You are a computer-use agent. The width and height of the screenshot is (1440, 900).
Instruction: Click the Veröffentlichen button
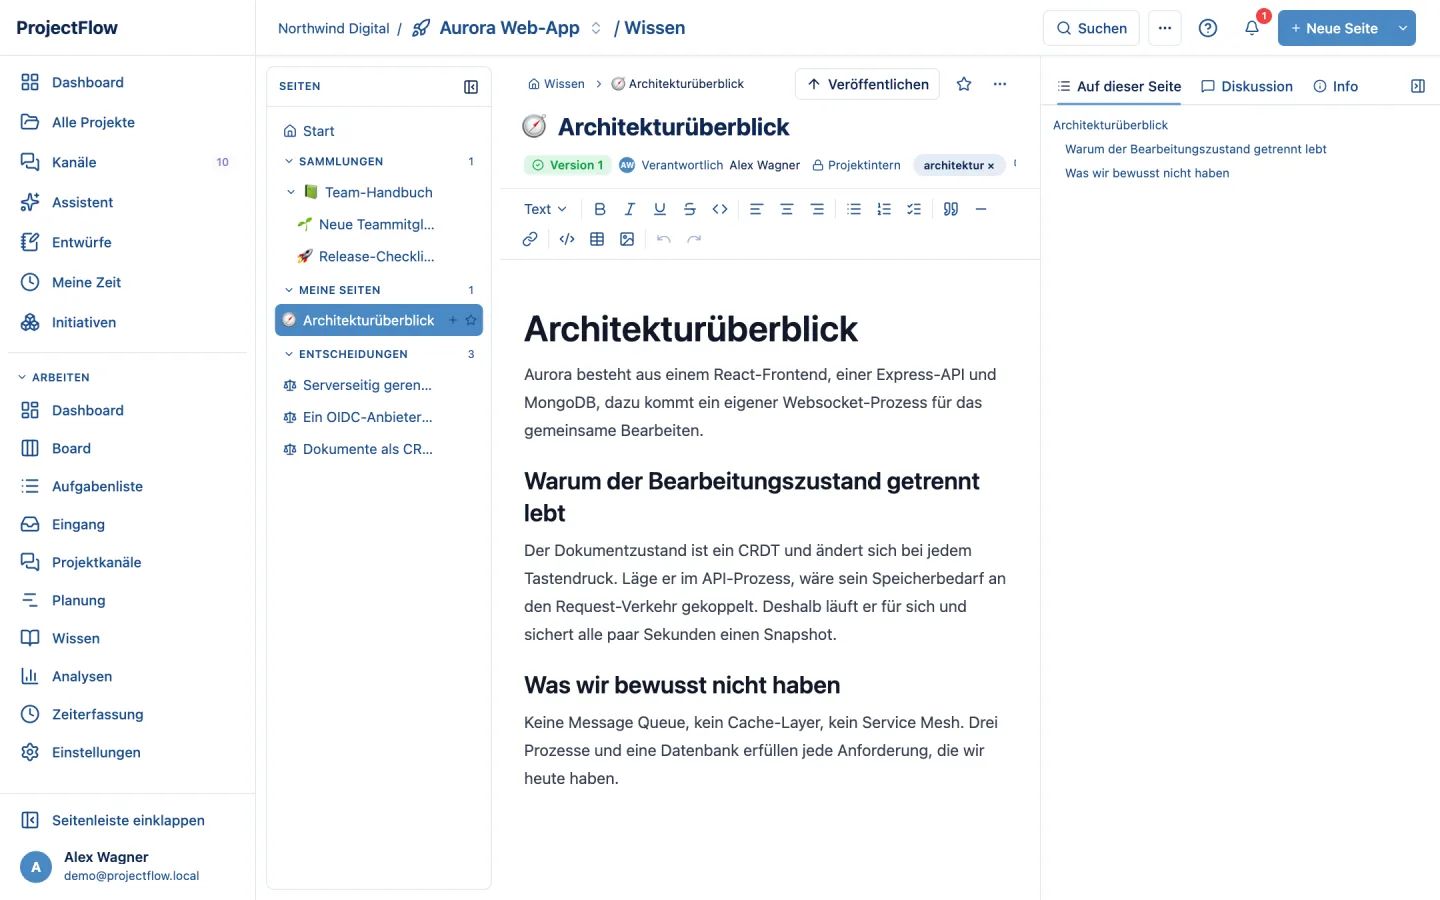(867, 84)
